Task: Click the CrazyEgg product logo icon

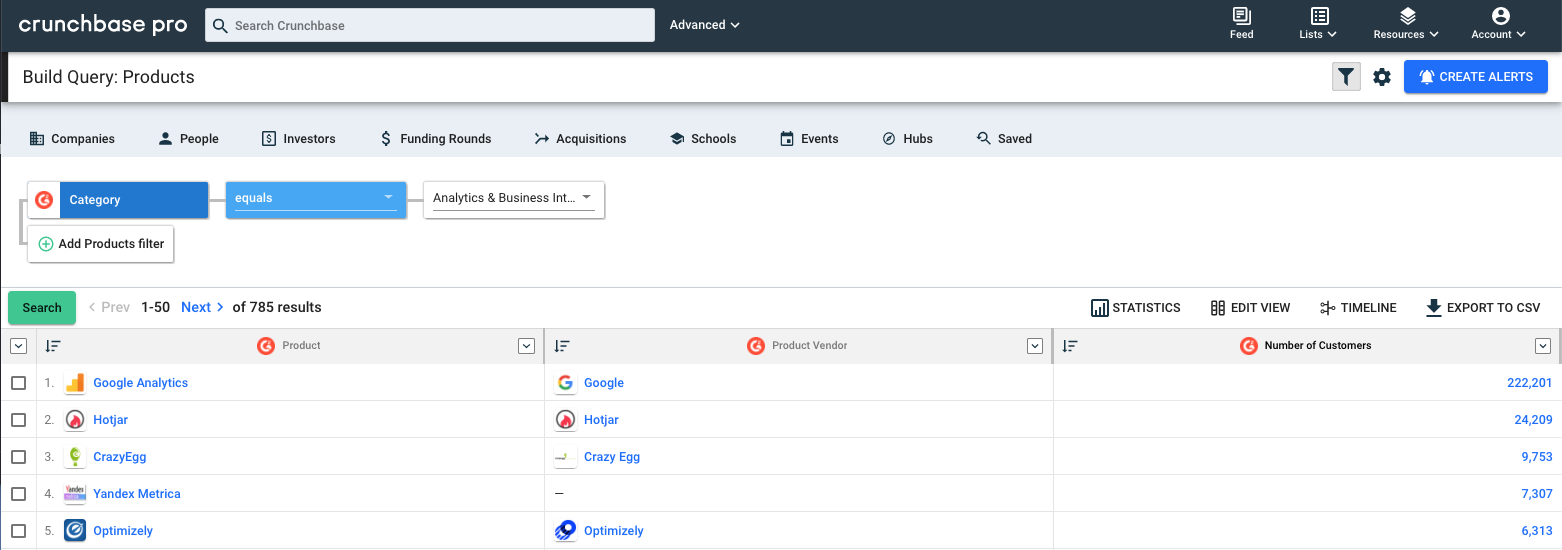Action: point(75,457)
